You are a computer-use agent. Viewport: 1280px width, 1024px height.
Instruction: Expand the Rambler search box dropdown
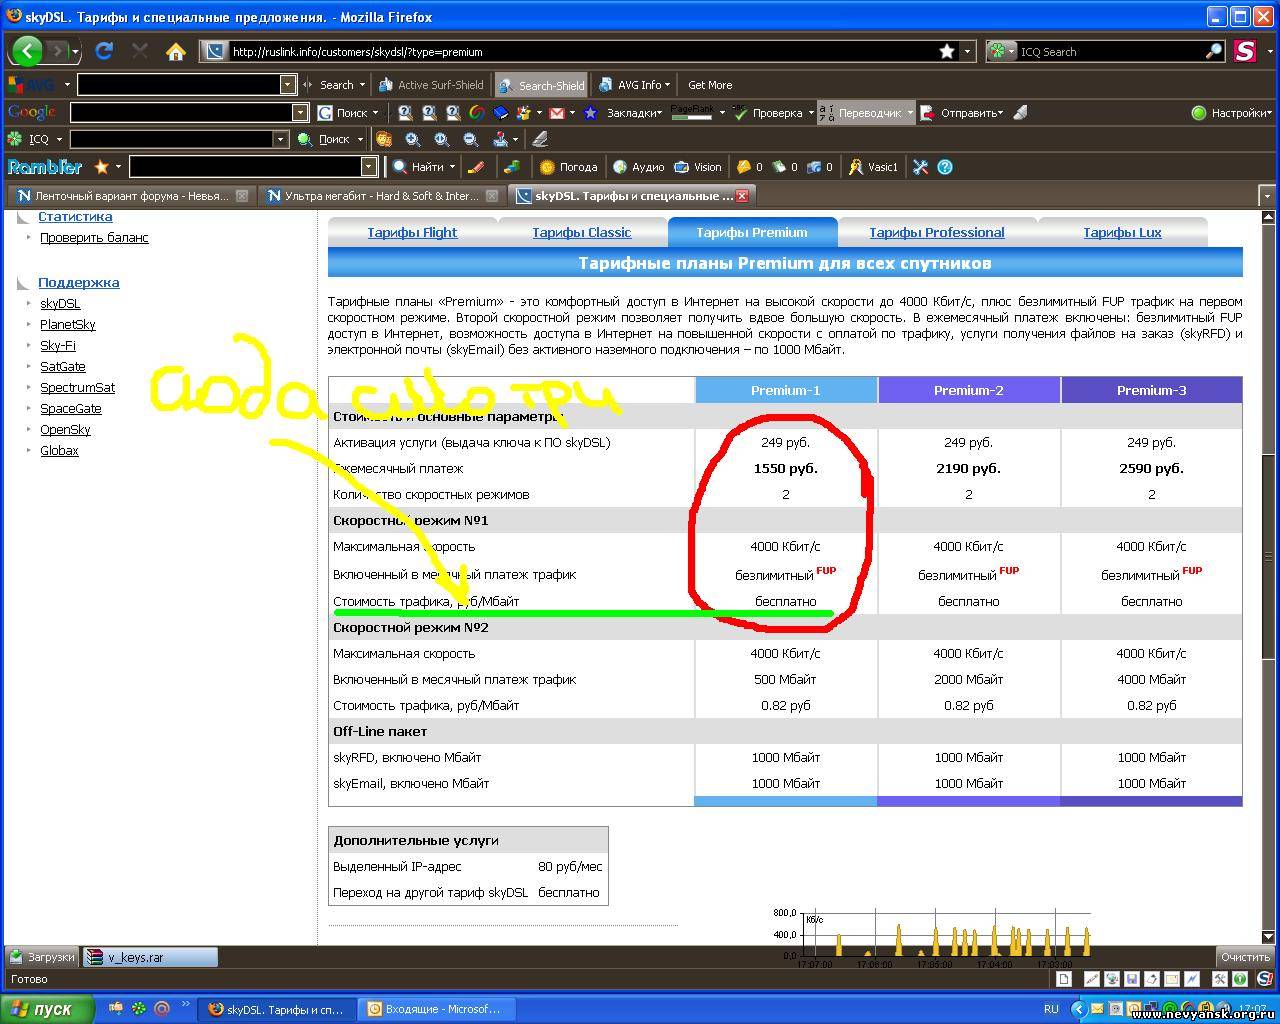click(x=369, y=167)
